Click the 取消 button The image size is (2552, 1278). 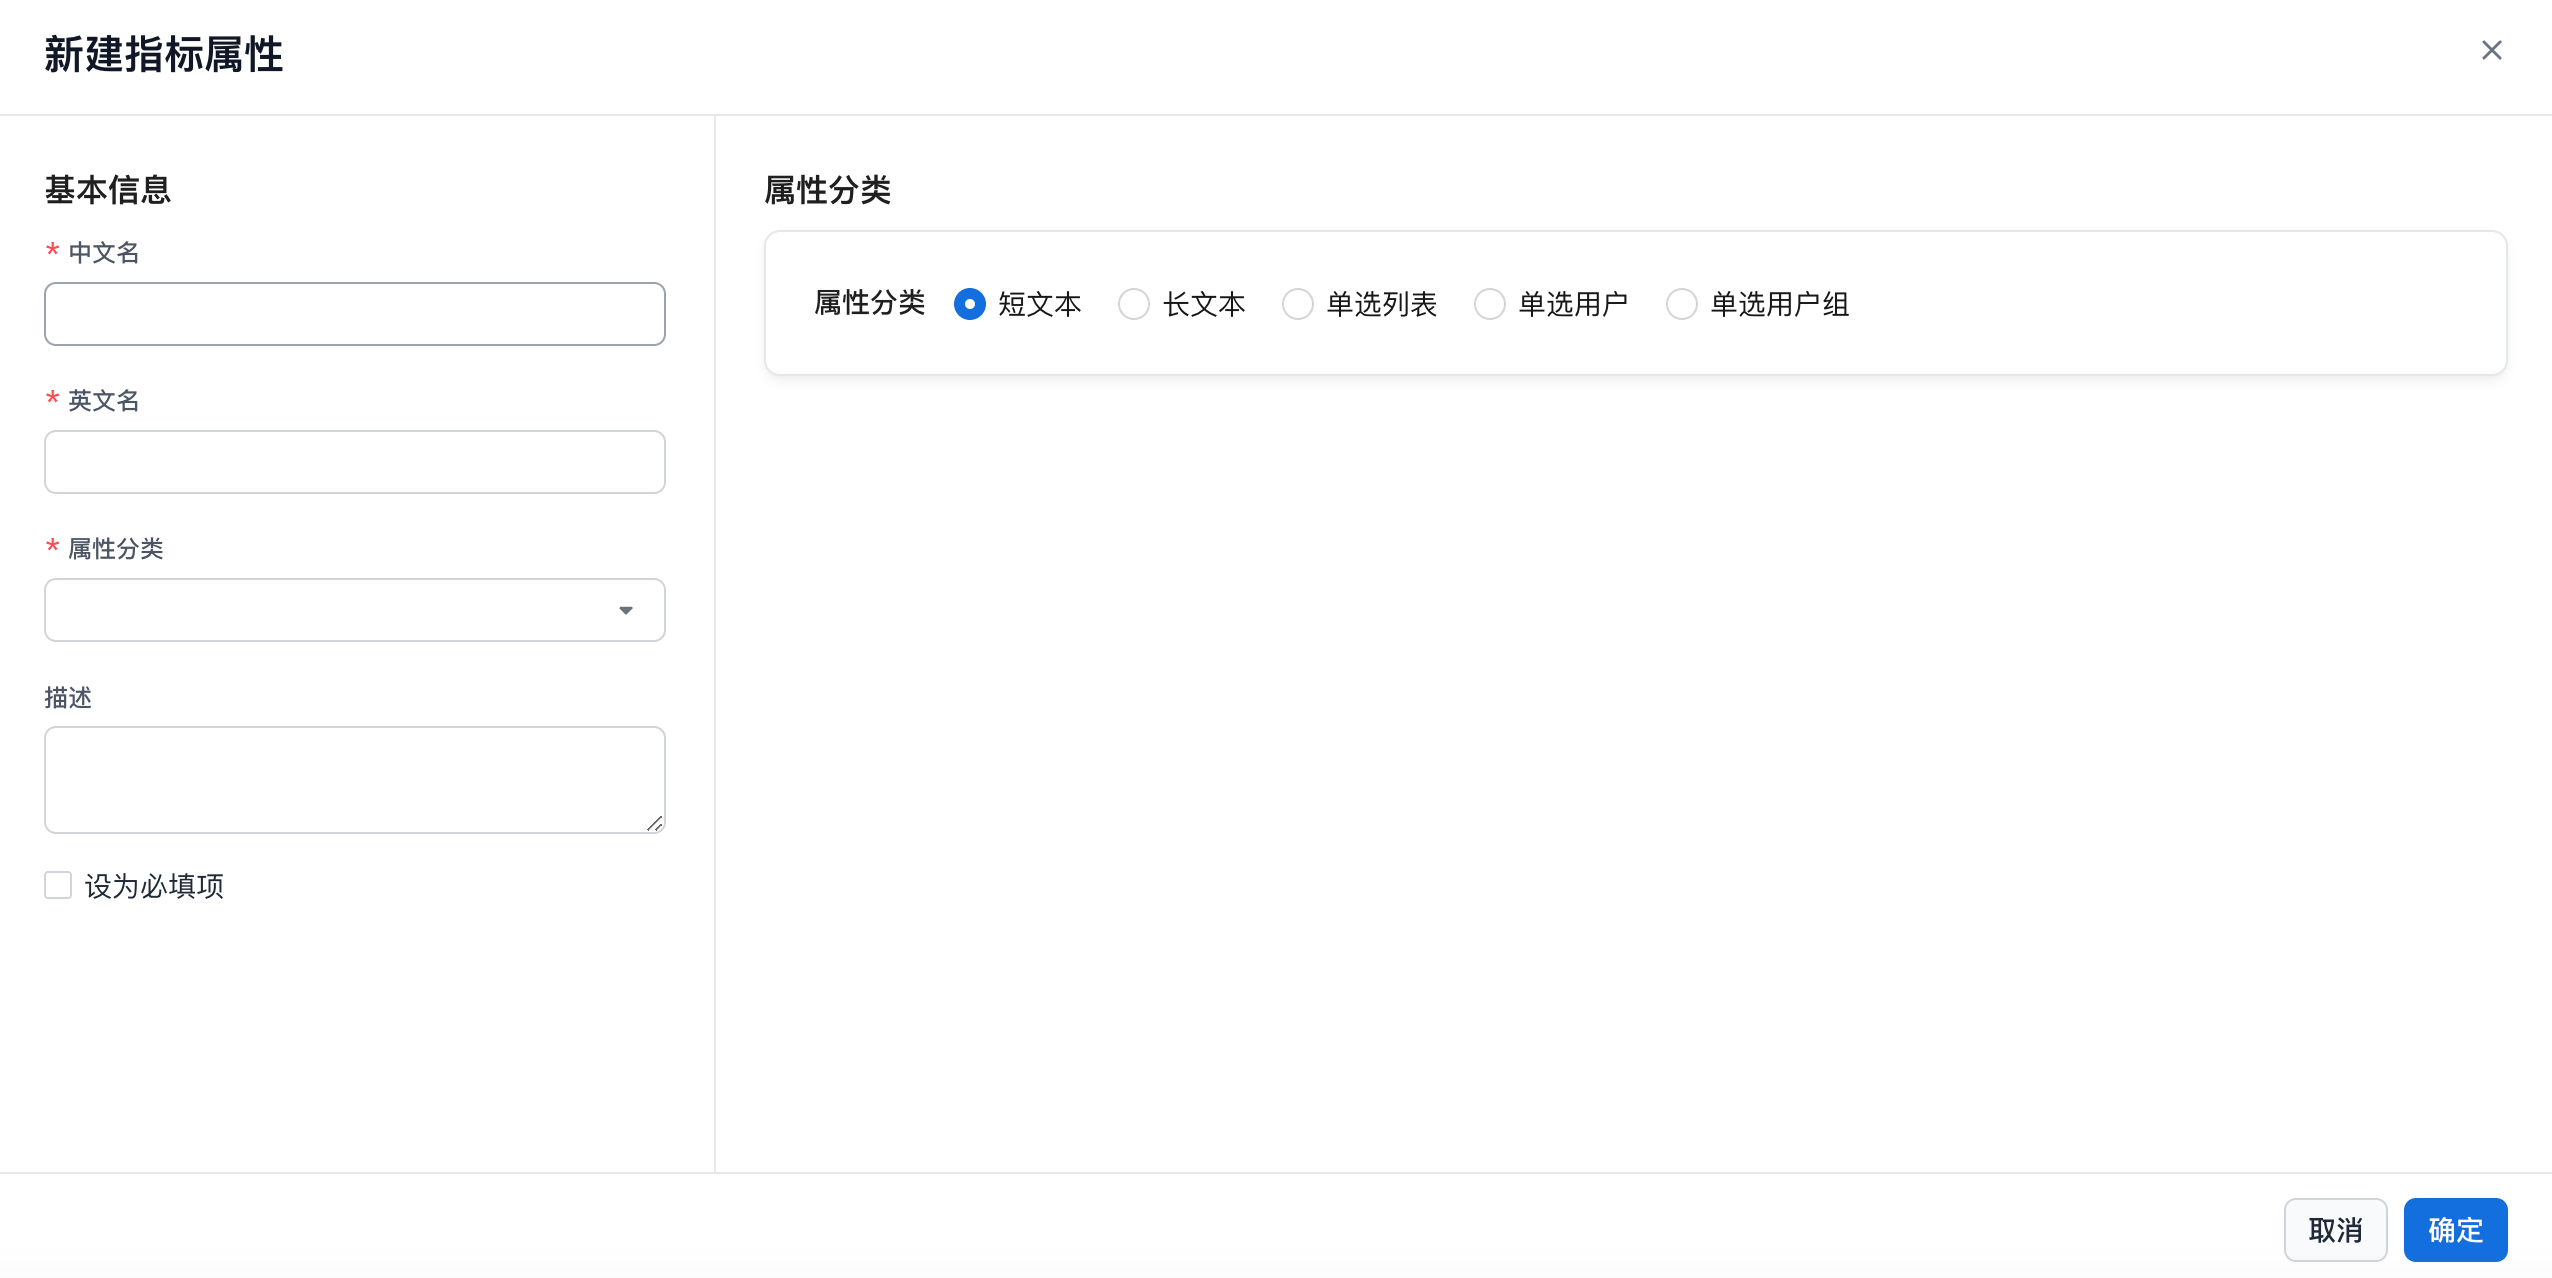tap(2335, 1229)
